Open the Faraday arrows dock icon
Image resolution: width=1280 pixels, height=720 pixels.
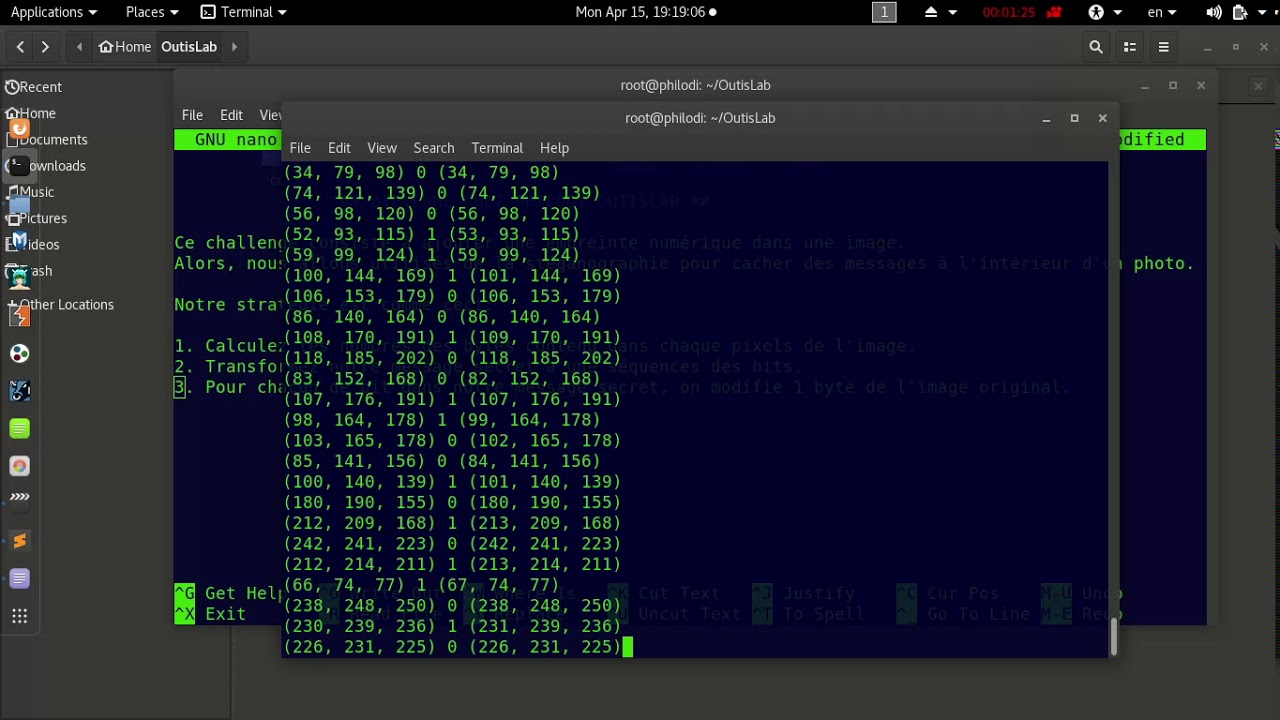19,497
